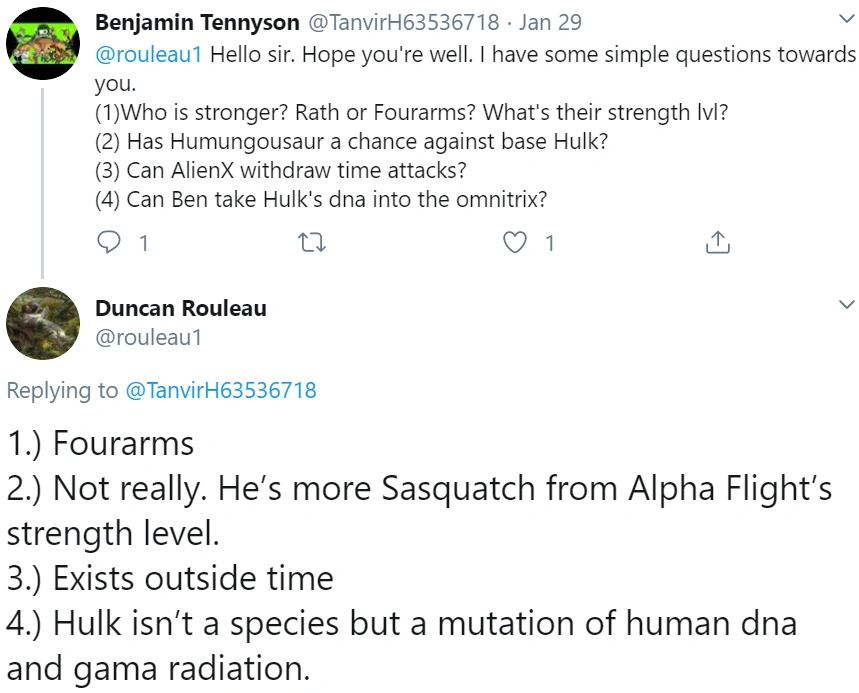
Task: Click @TanvirH63536718 in Replying to line
Action: pos(220,390)
